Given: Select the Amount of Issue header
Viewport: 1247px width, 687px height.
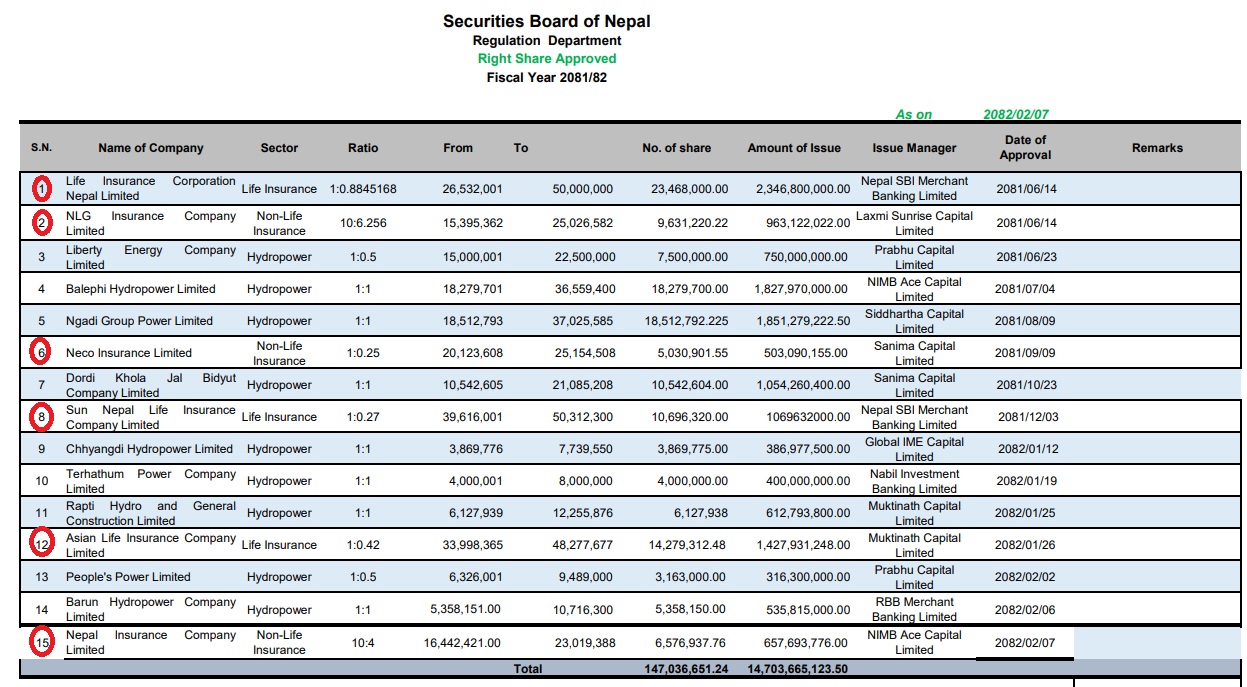Looking at the screenshot, I should point(794,148).
